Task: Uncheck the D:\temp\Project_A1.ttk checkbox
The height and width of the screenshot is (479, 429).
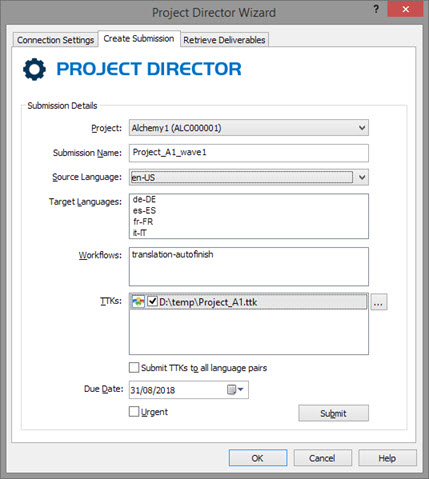Action: tap(152, 302)
